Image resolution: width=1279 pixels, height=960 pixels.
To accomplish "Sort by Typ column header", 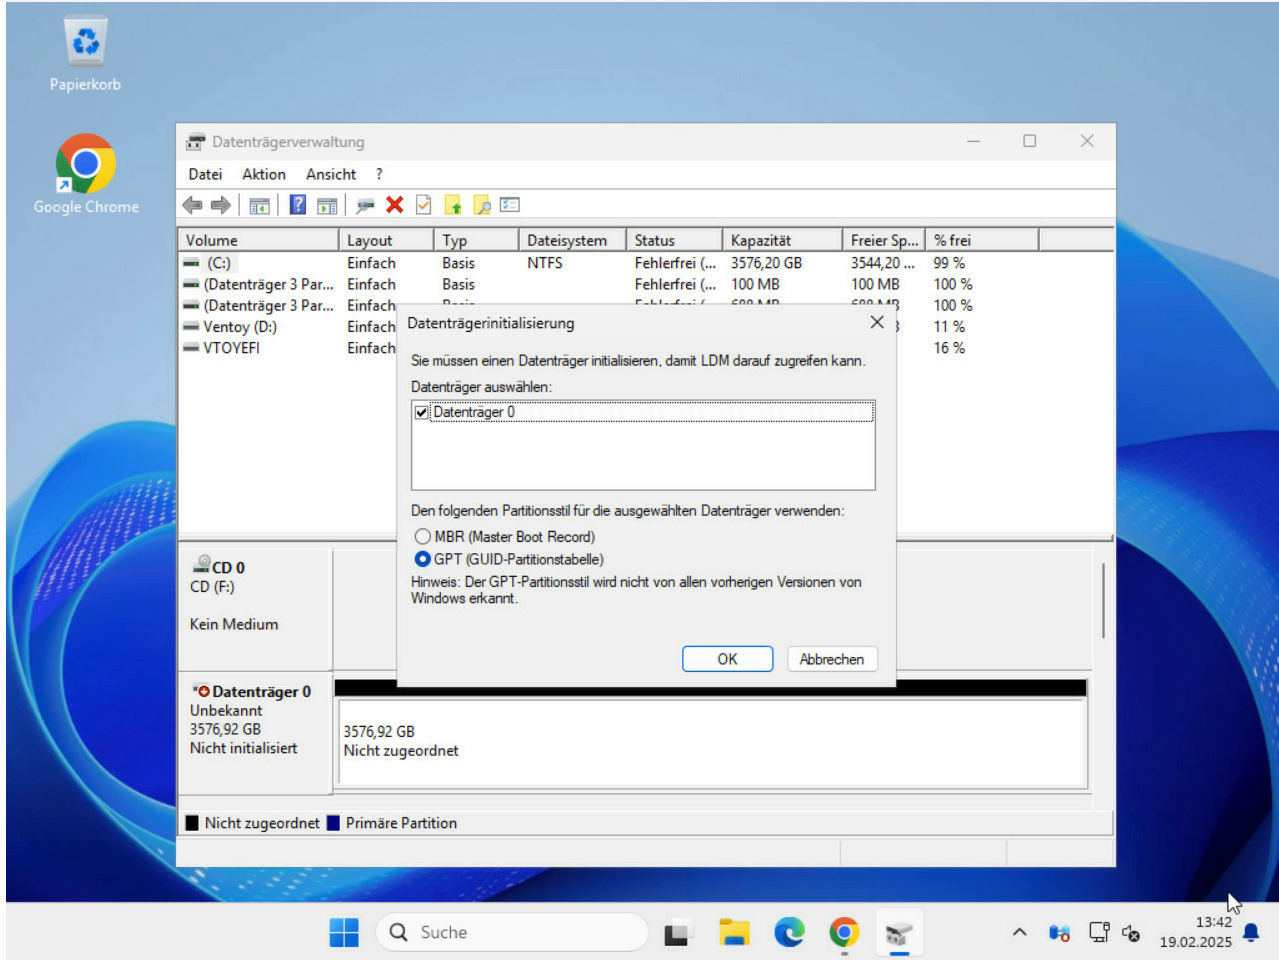I will click(x=476, y=240).
